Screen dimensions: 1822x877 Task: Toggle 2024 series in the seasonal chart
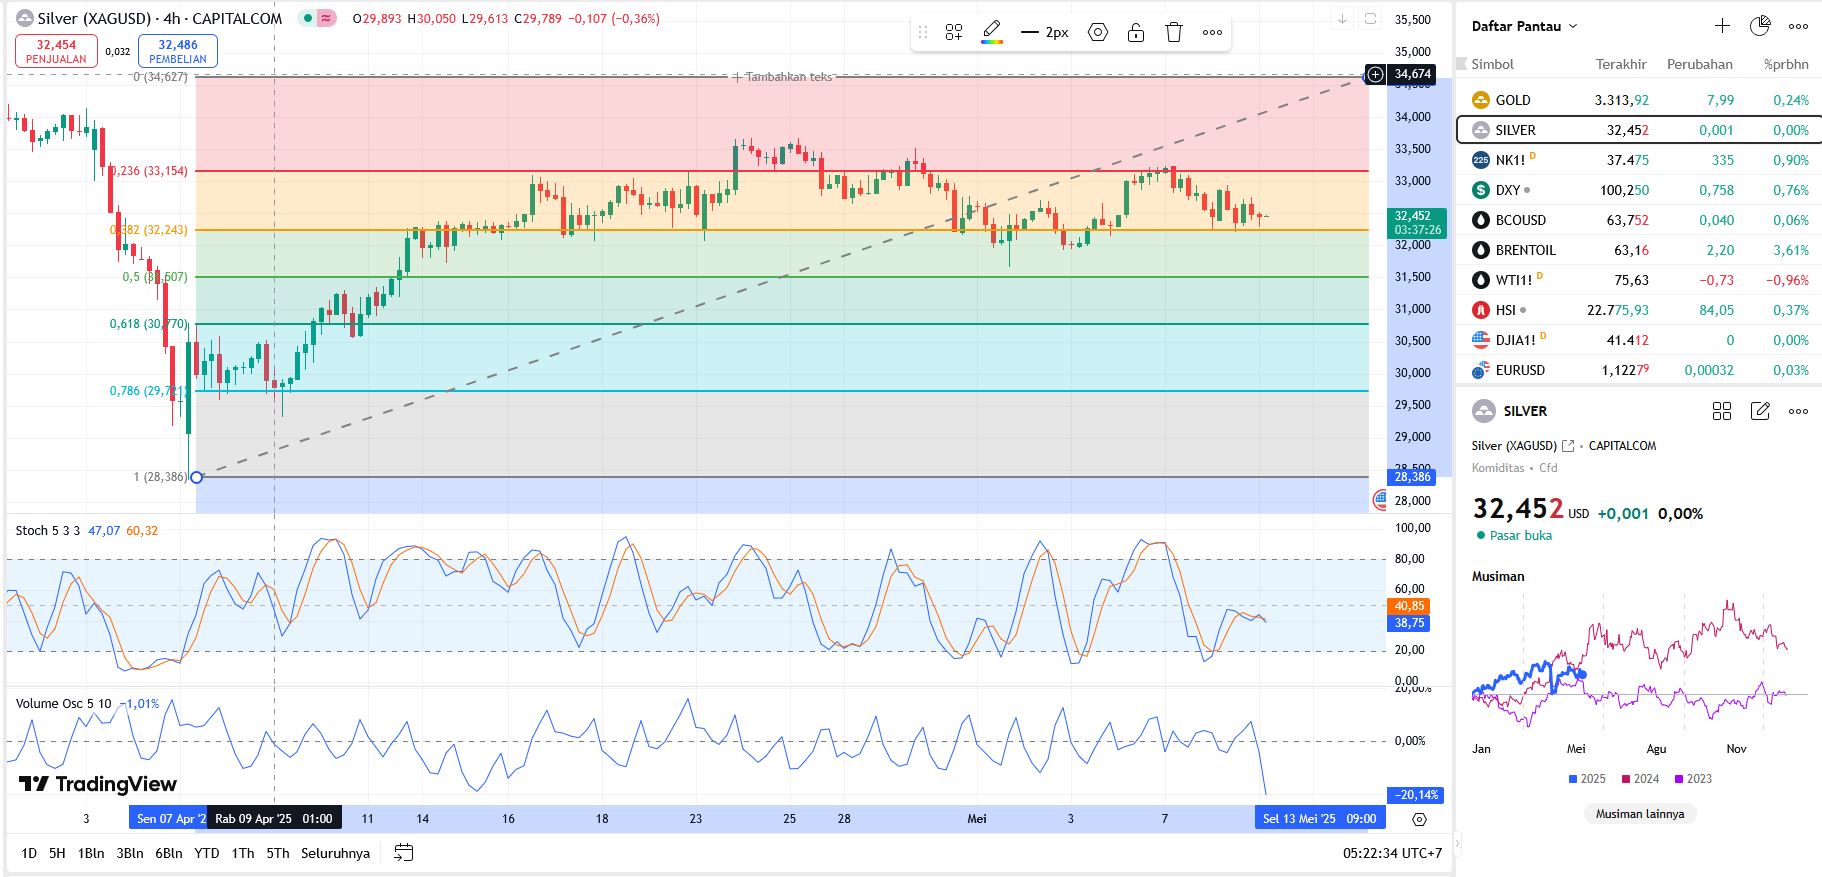tap(1640, 779)
